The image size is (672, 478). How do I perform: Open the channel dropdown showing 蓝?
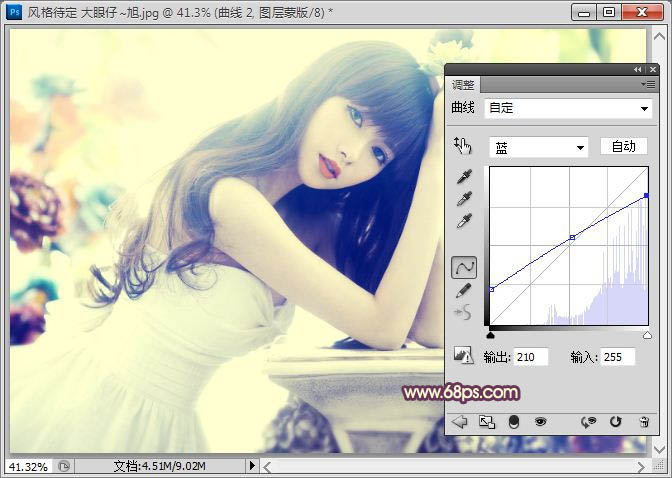click(538, 147)
